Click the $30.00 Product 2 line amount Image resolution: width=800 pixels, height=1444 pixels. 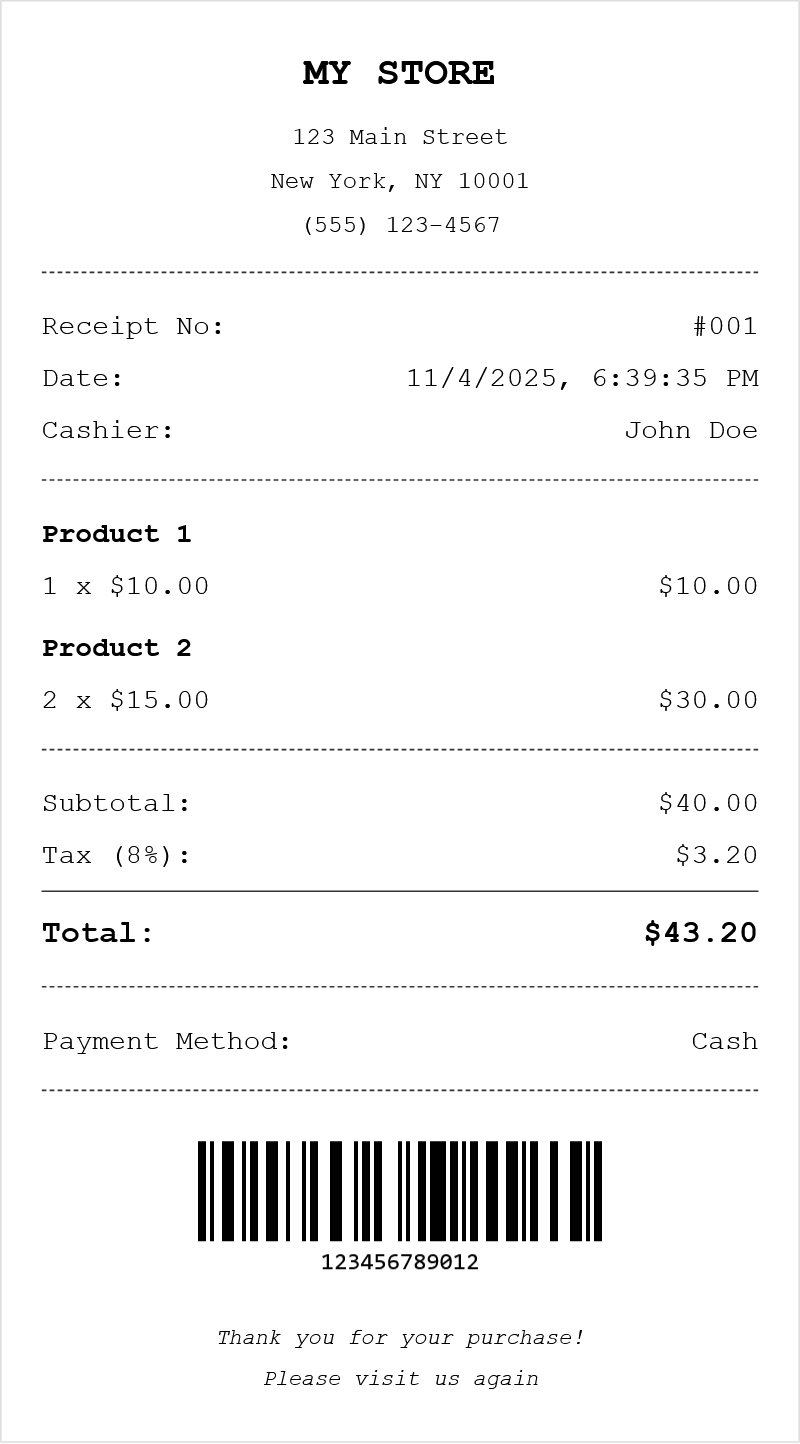click(x=708, y=700)
